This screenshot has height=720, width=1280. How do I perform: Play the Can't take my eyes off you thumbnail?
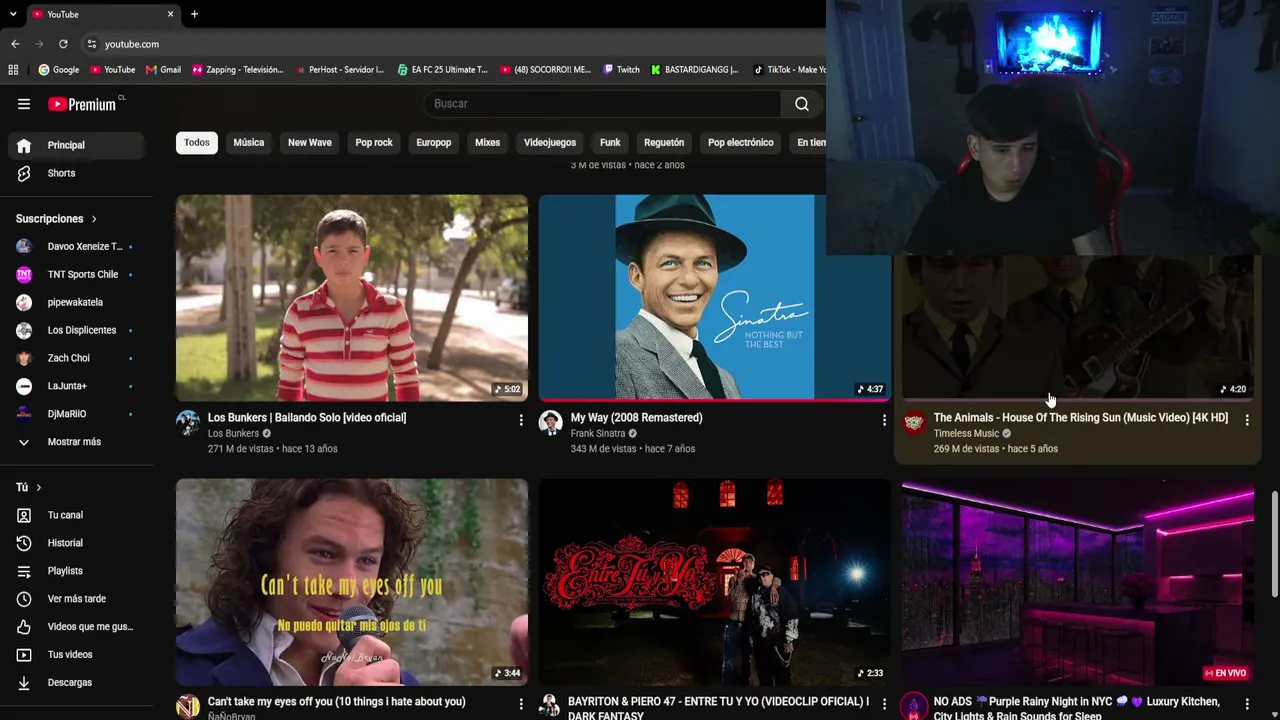352,582
